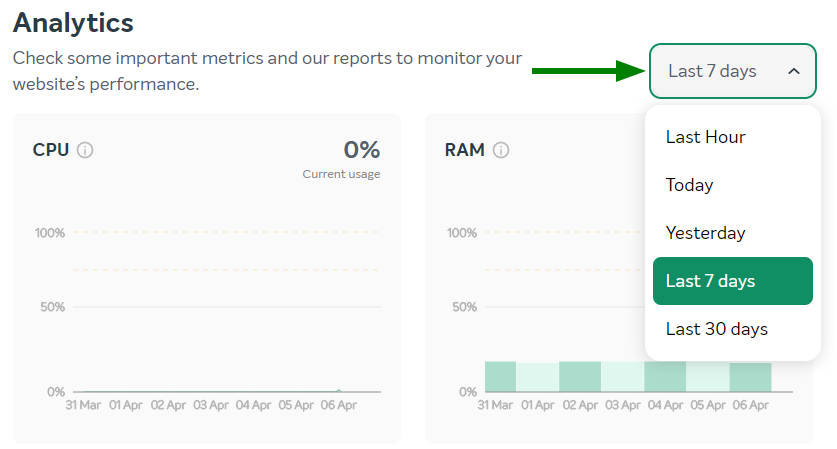Click the Analytics page heading
Screen dimensions: 837x449
[x=73, y=22]
